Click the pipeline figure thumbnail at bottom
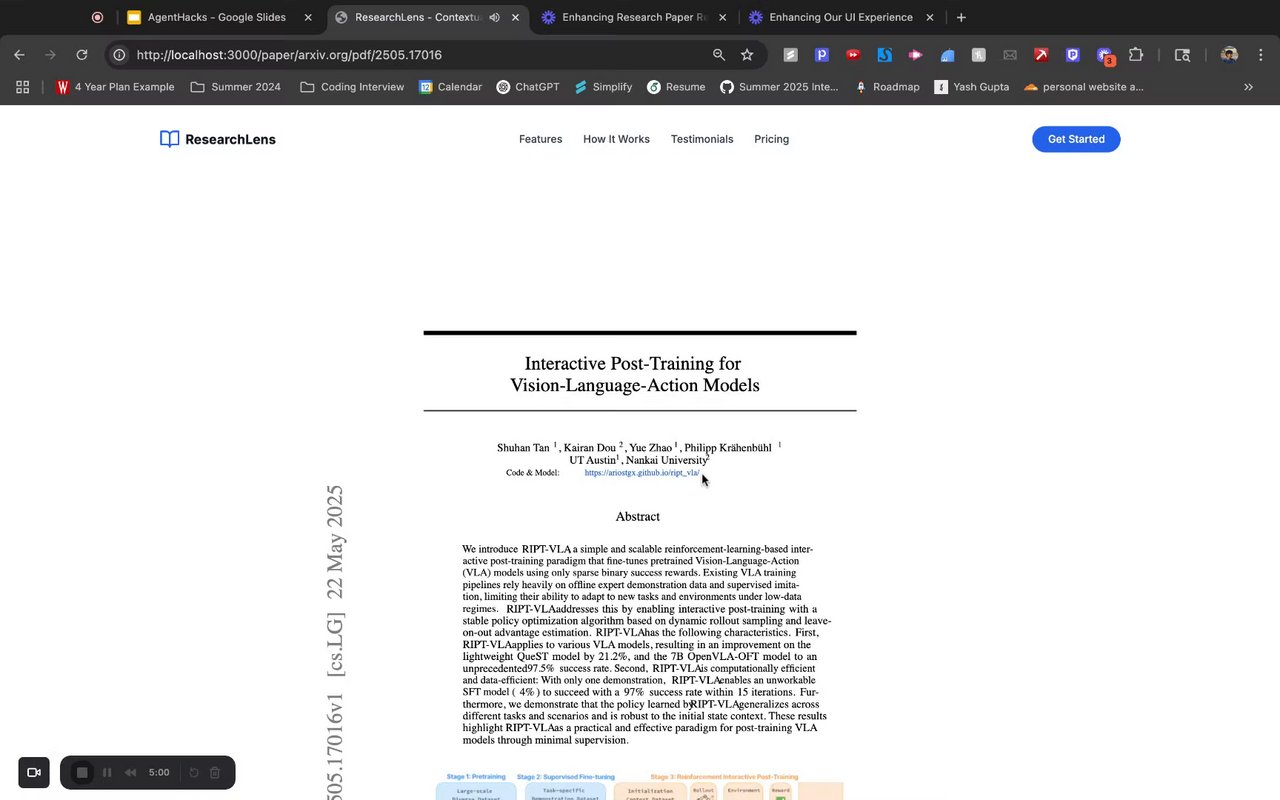 click(640, 786)
